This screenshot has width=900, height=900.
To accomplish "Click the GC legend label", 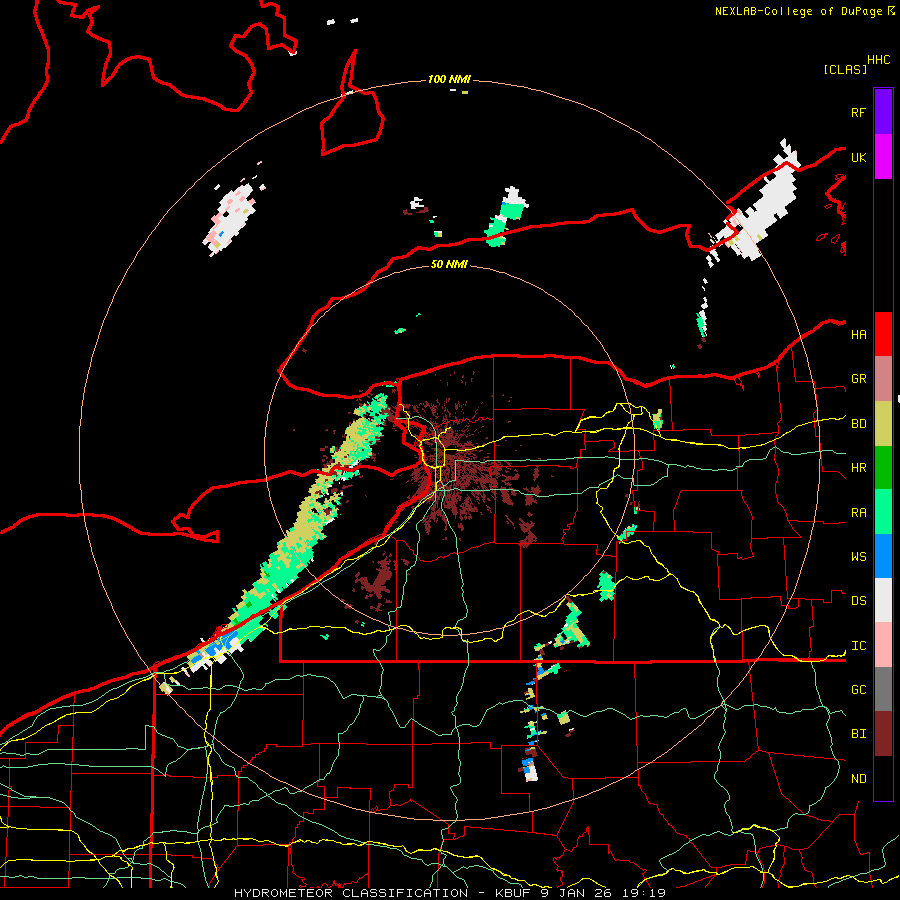I will pyautogui.click(x=859, y=689).
